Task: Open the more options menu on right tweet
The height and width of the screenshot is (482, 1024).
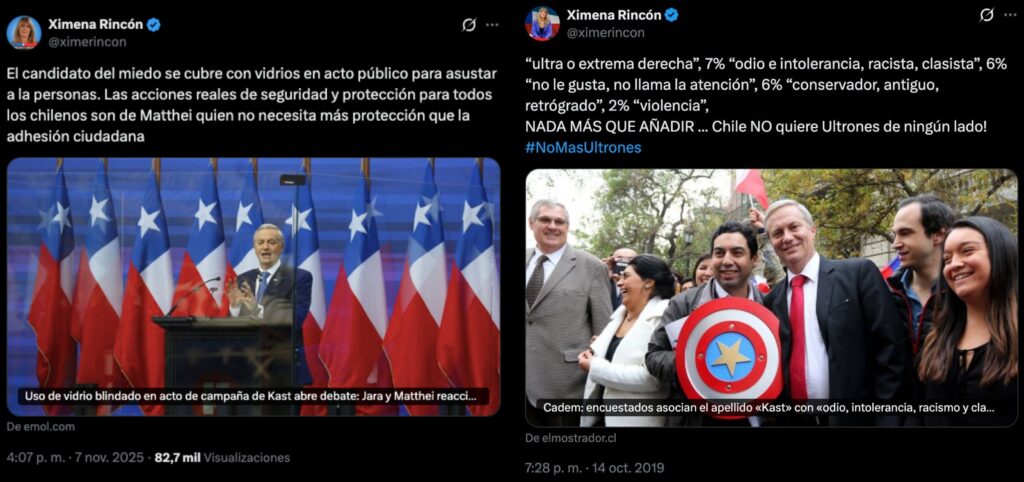Action: (1010, 15)
